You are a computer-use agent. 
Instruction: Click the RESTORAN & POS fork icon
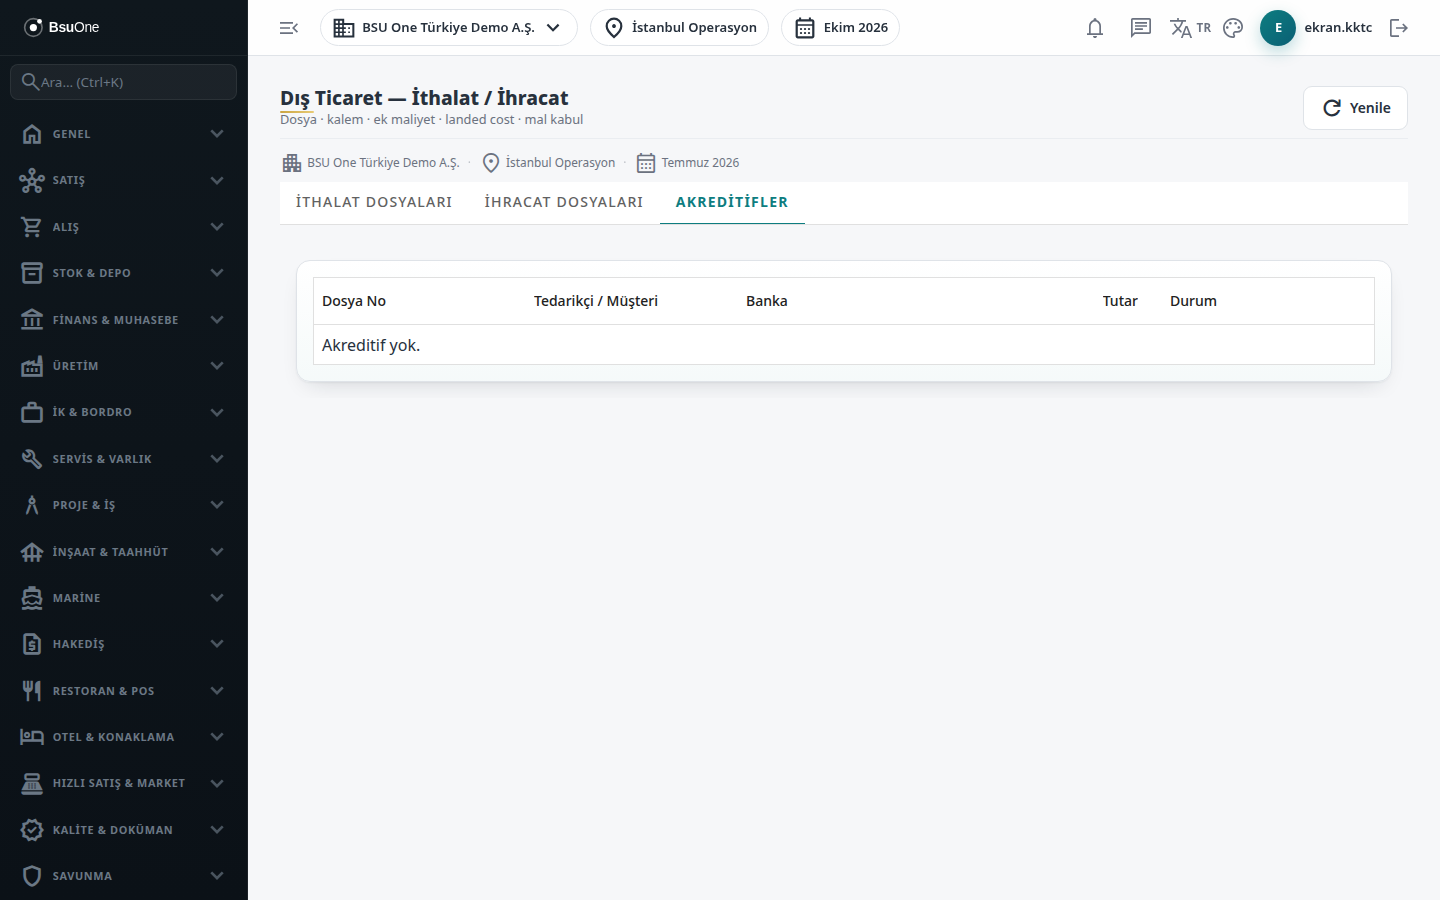point(32,691)
